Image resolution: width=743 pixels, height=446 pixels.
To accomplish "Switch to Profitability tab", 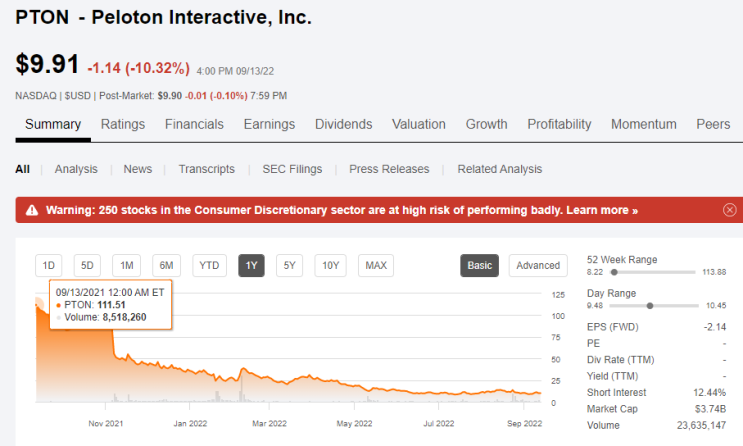I will click(x=559, y=124).
